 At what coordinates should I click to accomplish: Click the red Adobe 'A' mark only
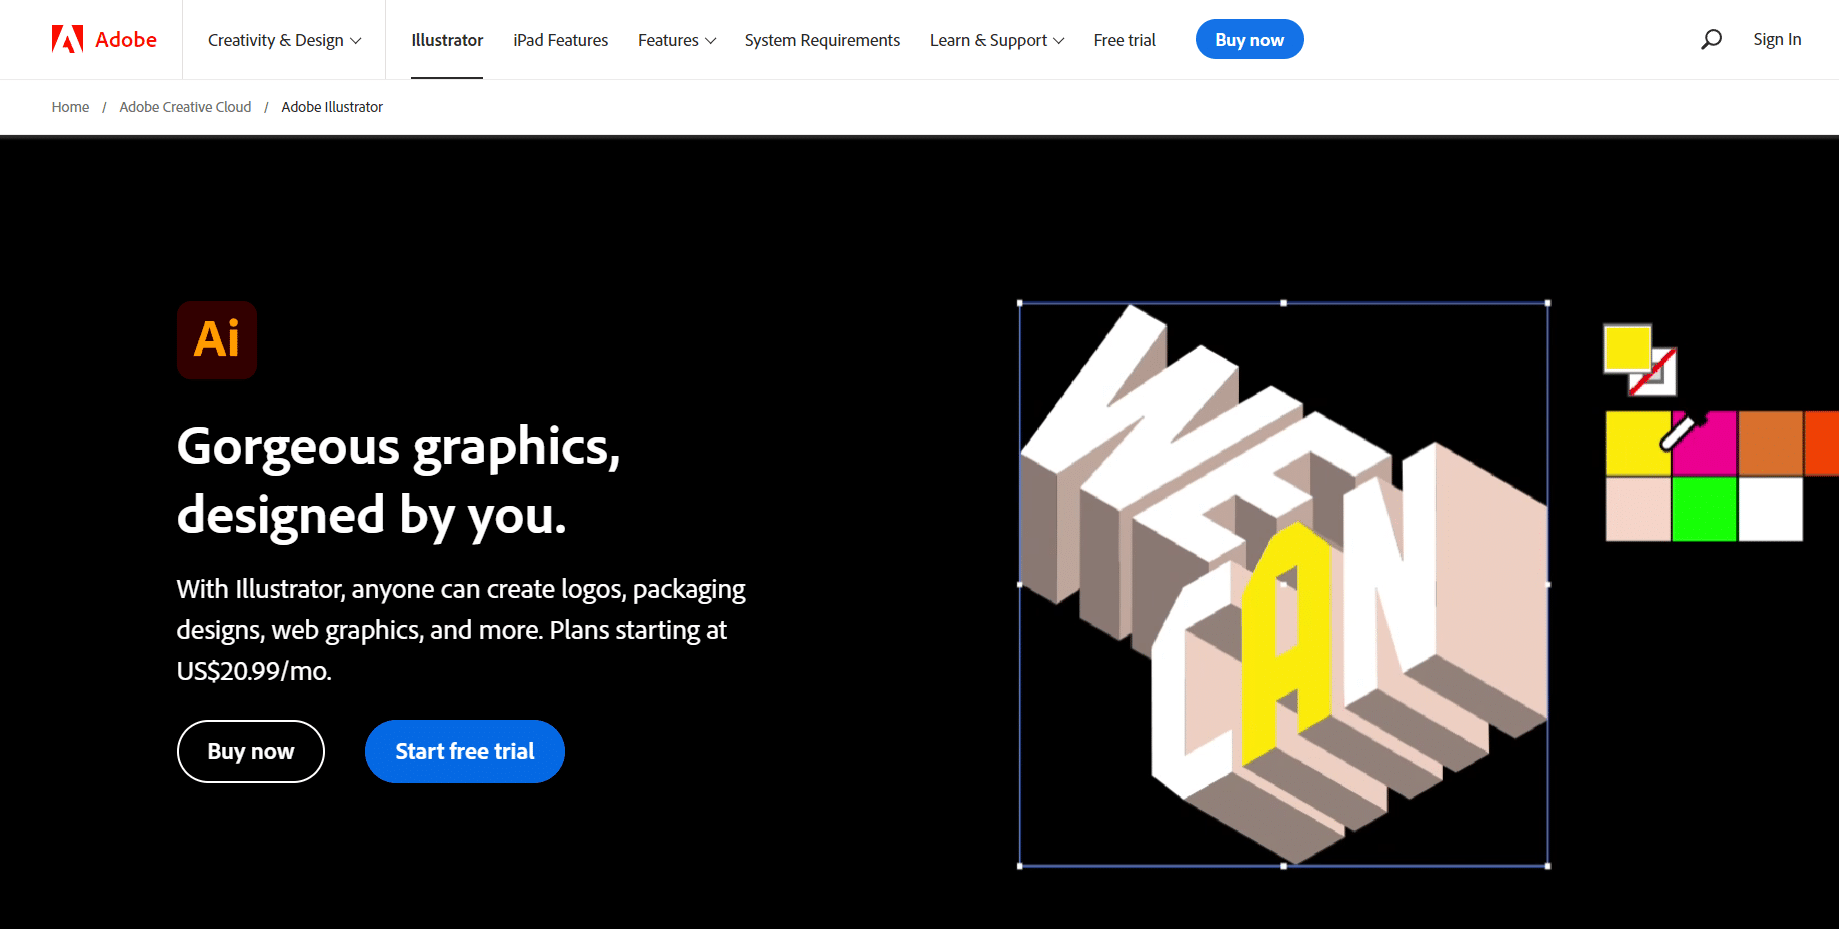[67, 39]
